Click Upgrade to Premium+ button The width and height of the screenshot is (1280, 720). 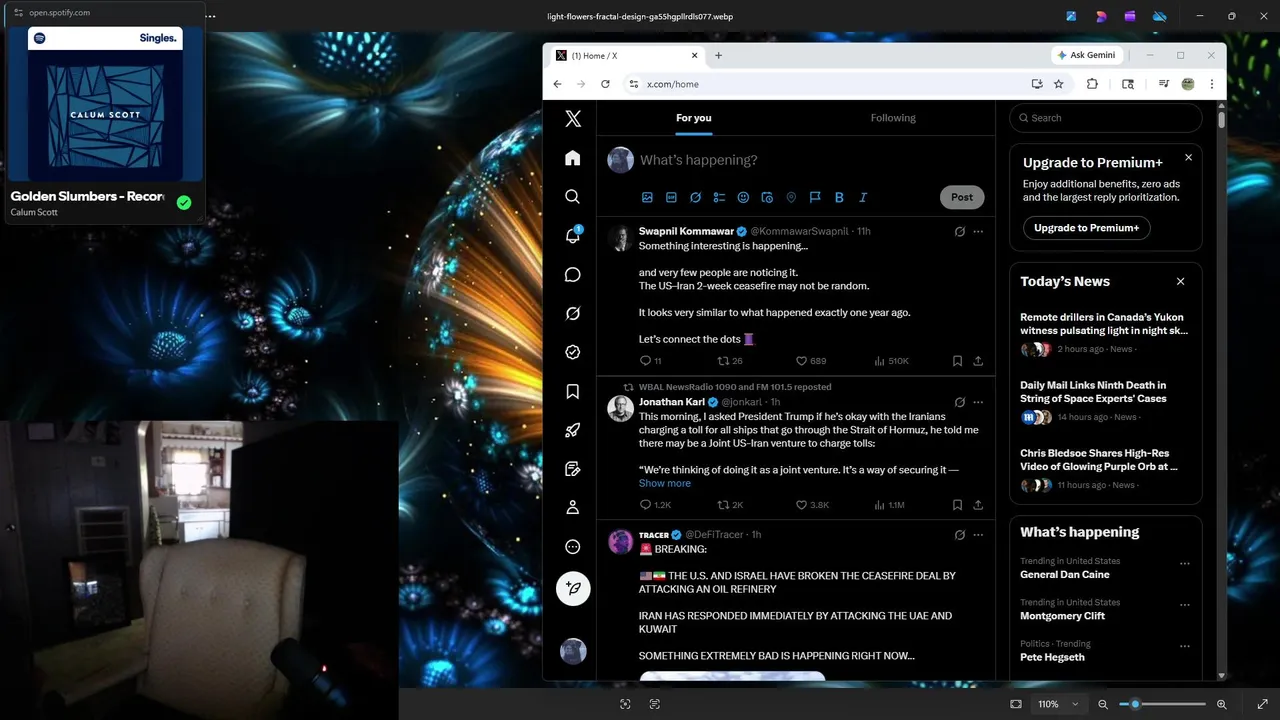(1086, 228)
